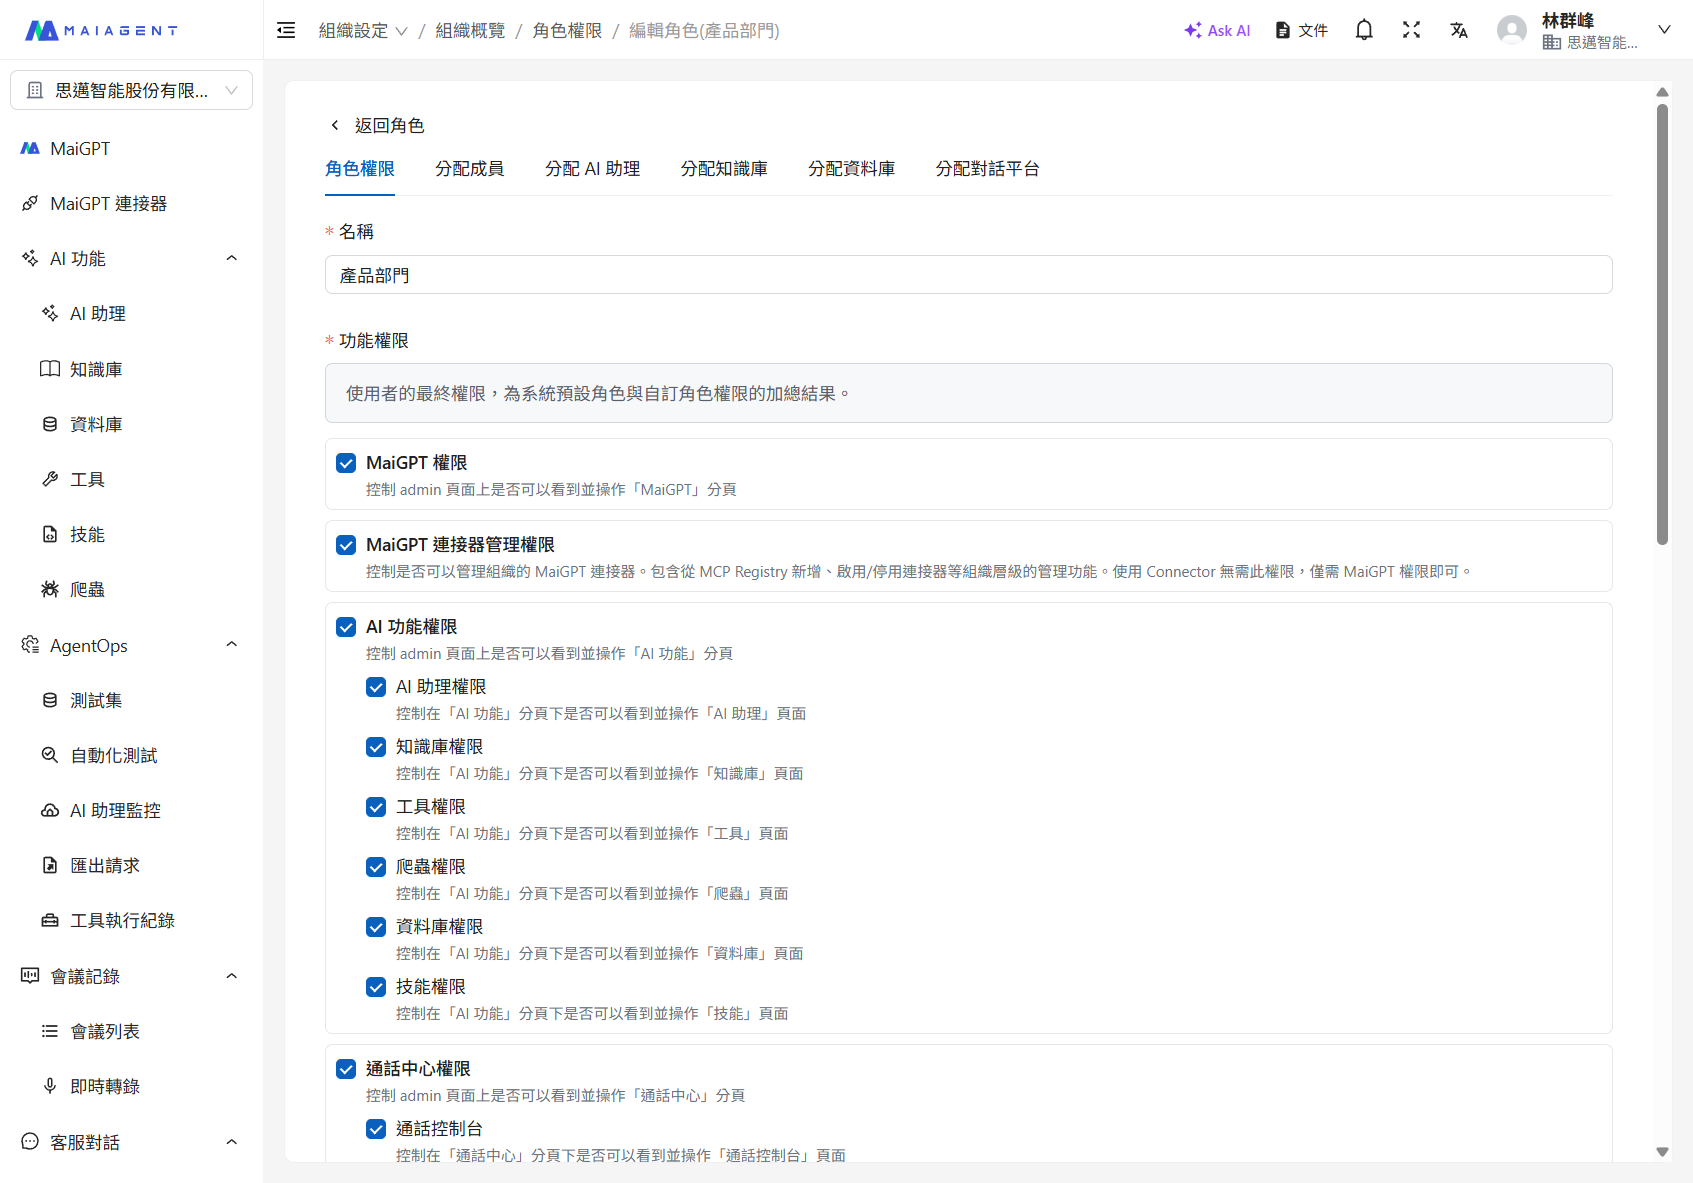Open the language switcher icon
1693x1183 pixels.
tap(1459, 30)
